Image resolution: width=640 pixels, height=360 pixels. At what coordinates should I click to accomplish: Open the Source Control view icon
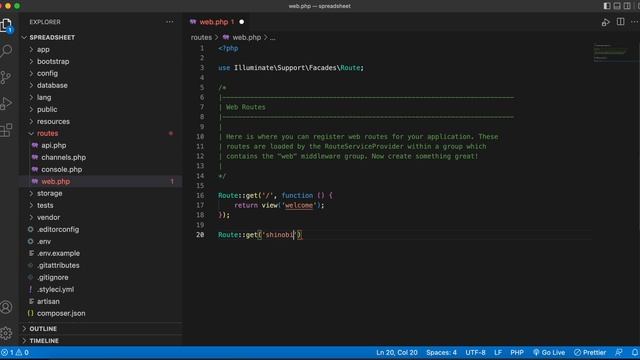click(x=6, y=77)
